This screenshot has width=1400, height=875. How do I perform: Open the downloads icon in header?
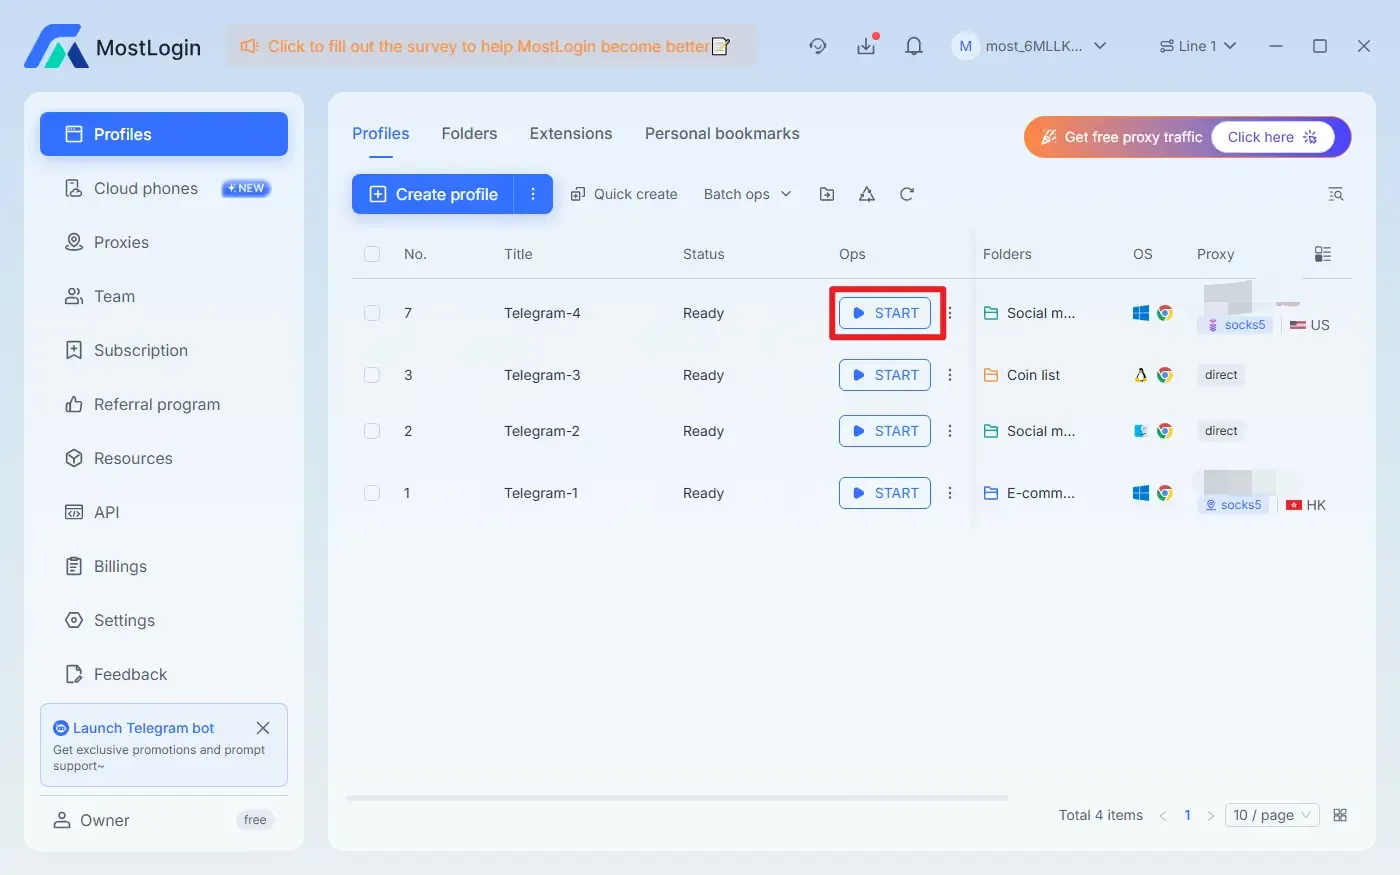coord(866,46)
